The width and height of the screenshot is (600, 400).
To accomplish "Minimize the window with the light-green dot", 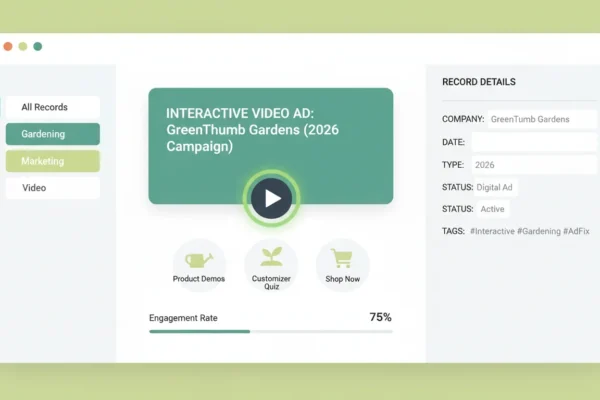I will (x=23, y=46).
